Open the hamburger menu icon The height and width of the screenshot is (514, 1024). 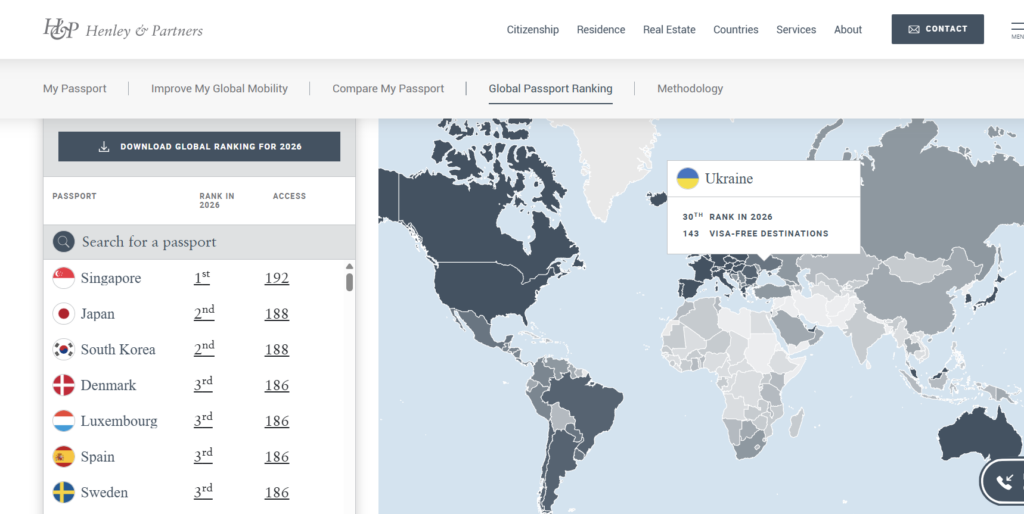tap(1016, 30)
